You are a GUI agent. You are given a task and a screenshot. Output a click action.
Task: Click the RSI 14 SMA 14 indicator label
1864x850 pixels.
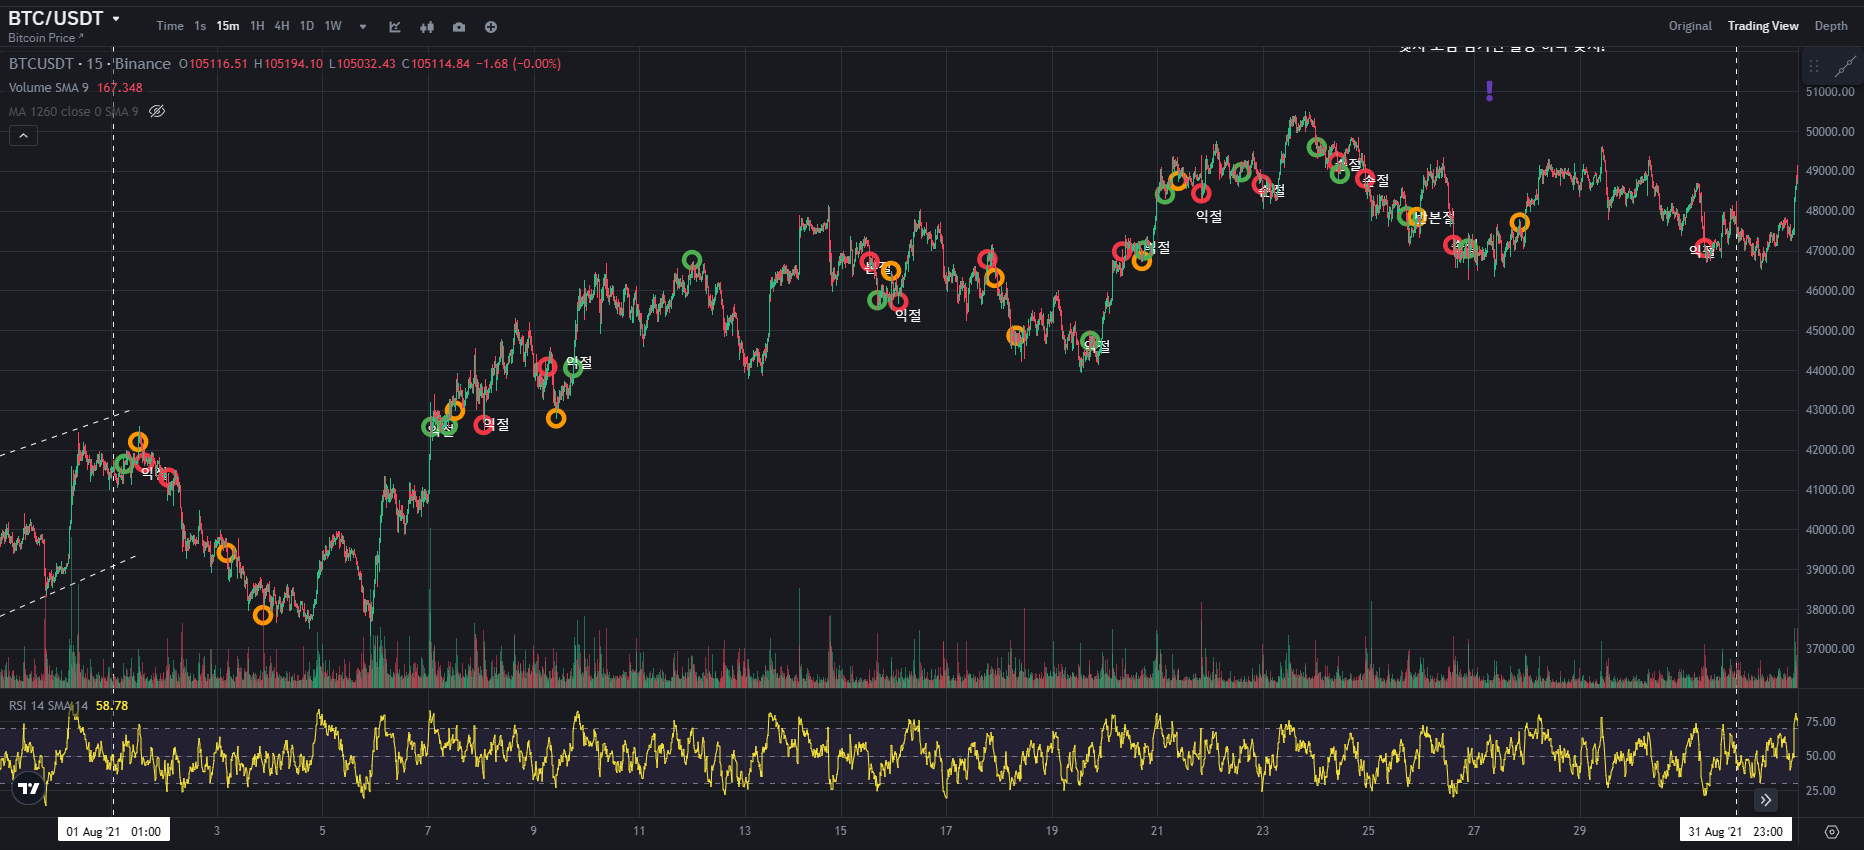[x=48, y=706]
